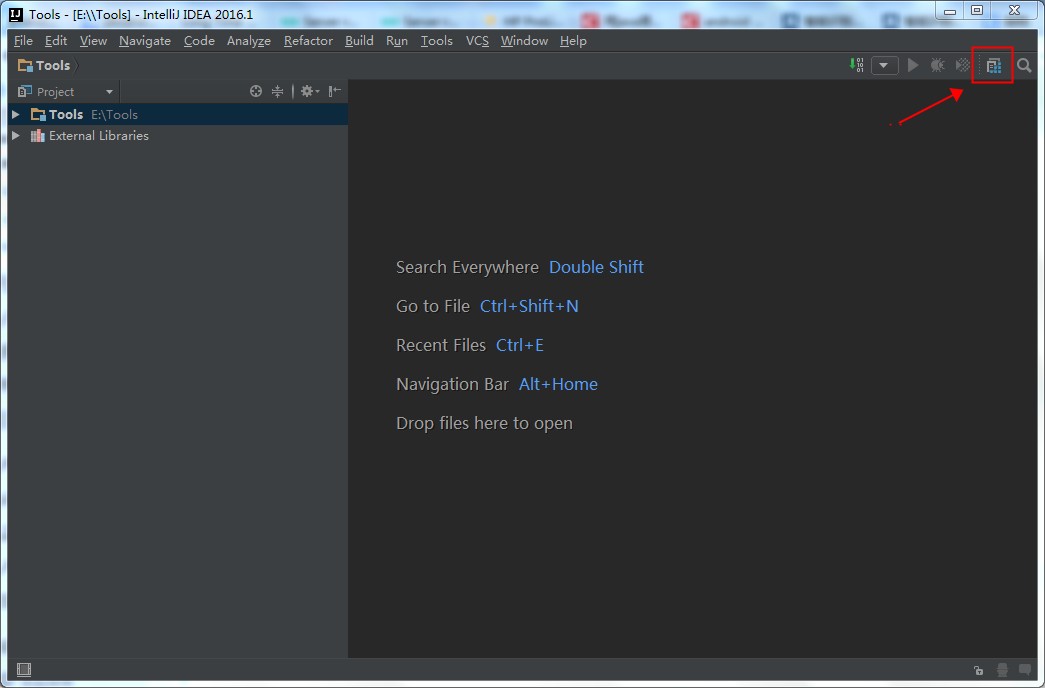Toggle read-only lock status icon
Screen dimensions: 1045x688
click(x=978, y=670)
